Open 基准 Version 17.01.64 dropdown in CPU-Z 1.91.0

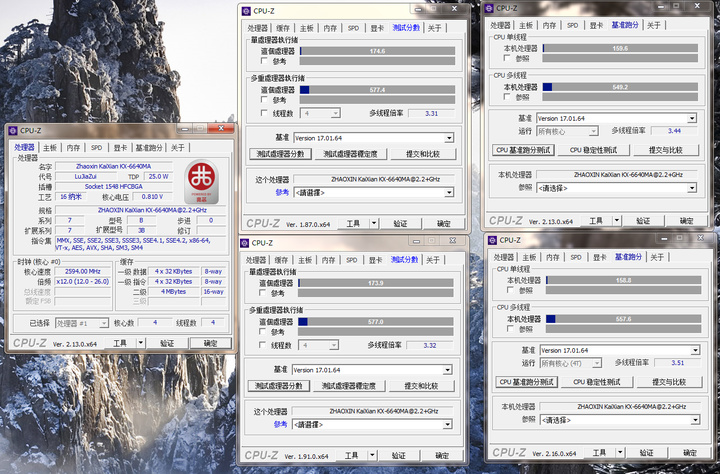(x=372, y=370)
